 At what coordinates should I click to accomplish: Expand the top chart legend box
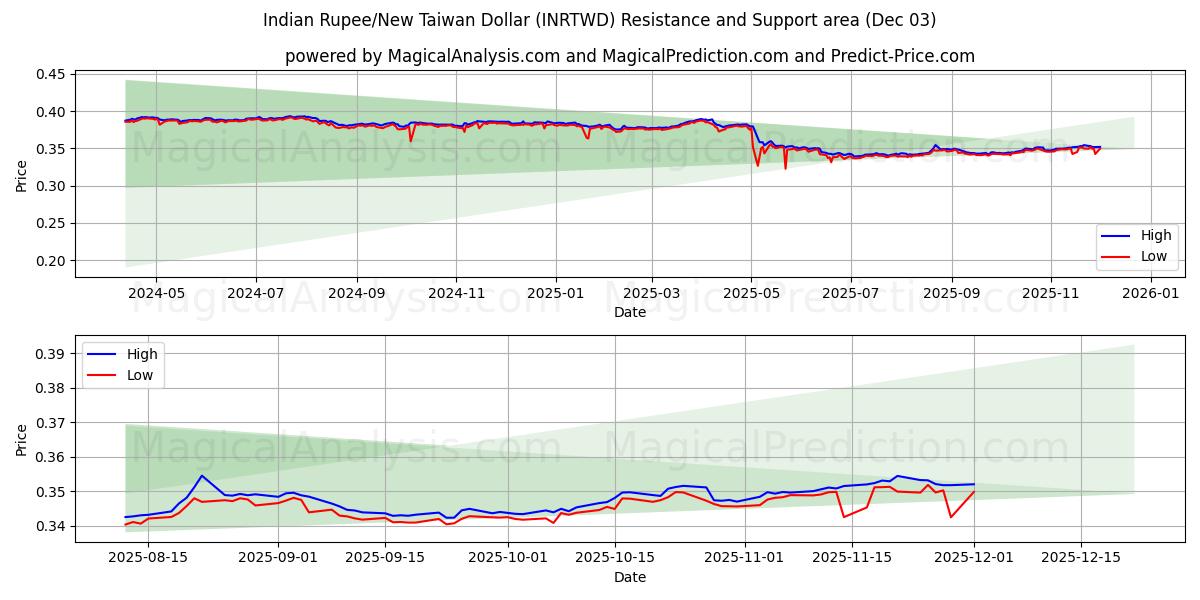click(x=1137, y=246)
